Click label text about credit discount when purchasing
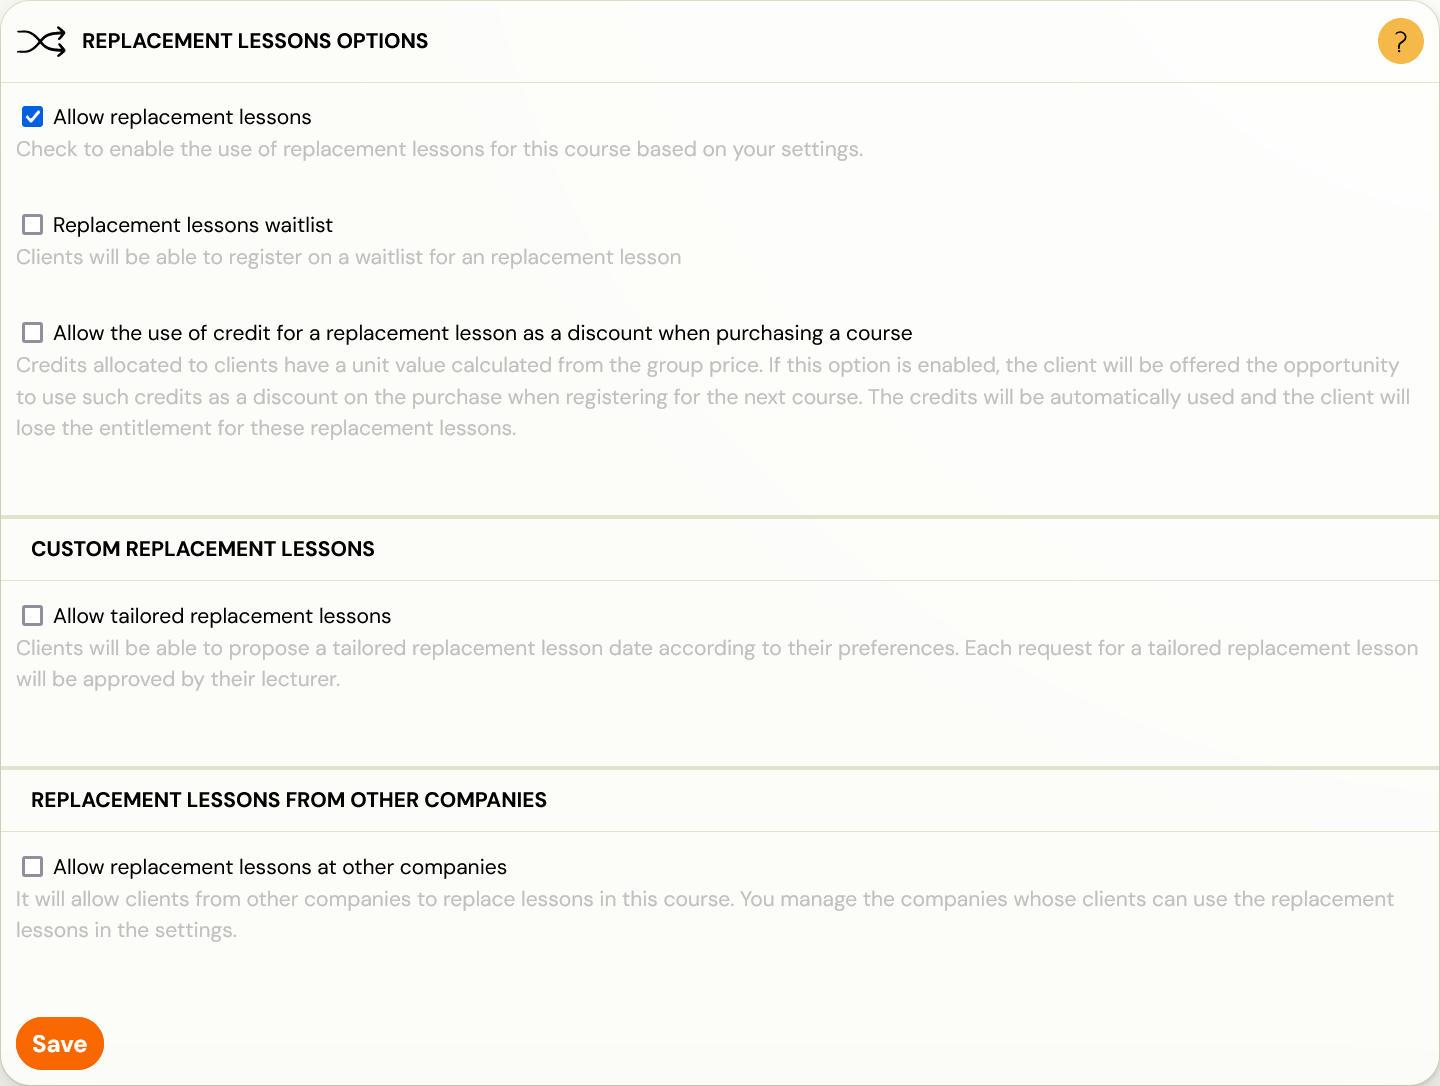 click(483, 333)
